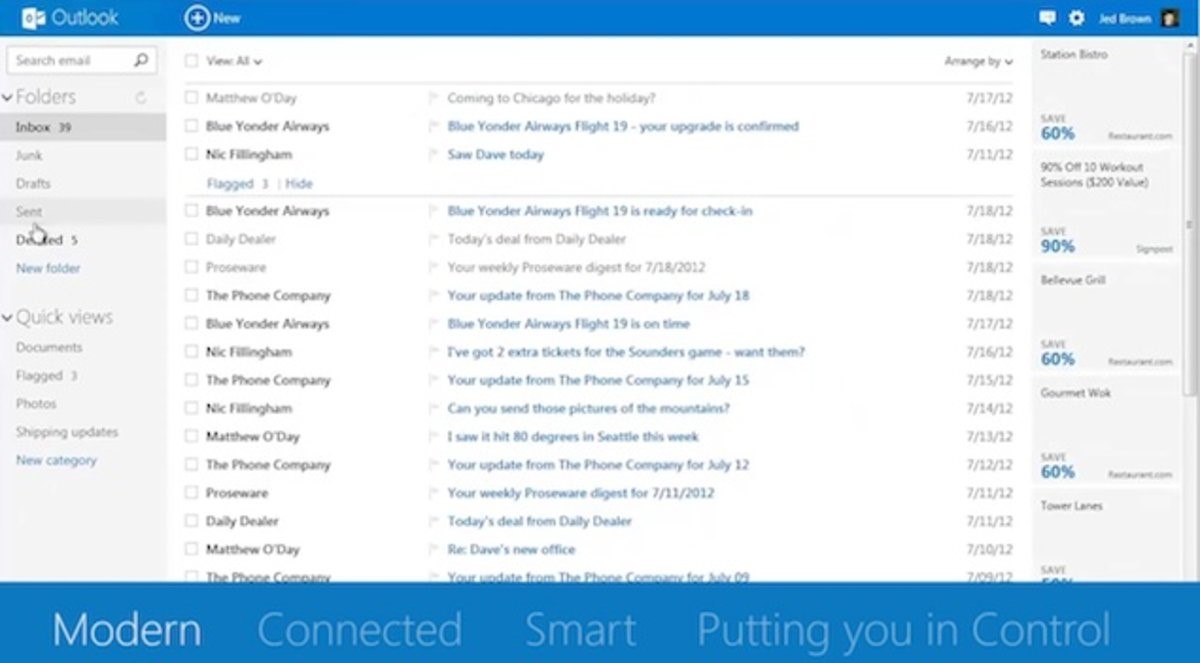Viewport: 1200px width, 663px height.
Task: Select the Smart tab in bottom banner
Action: 580,630
